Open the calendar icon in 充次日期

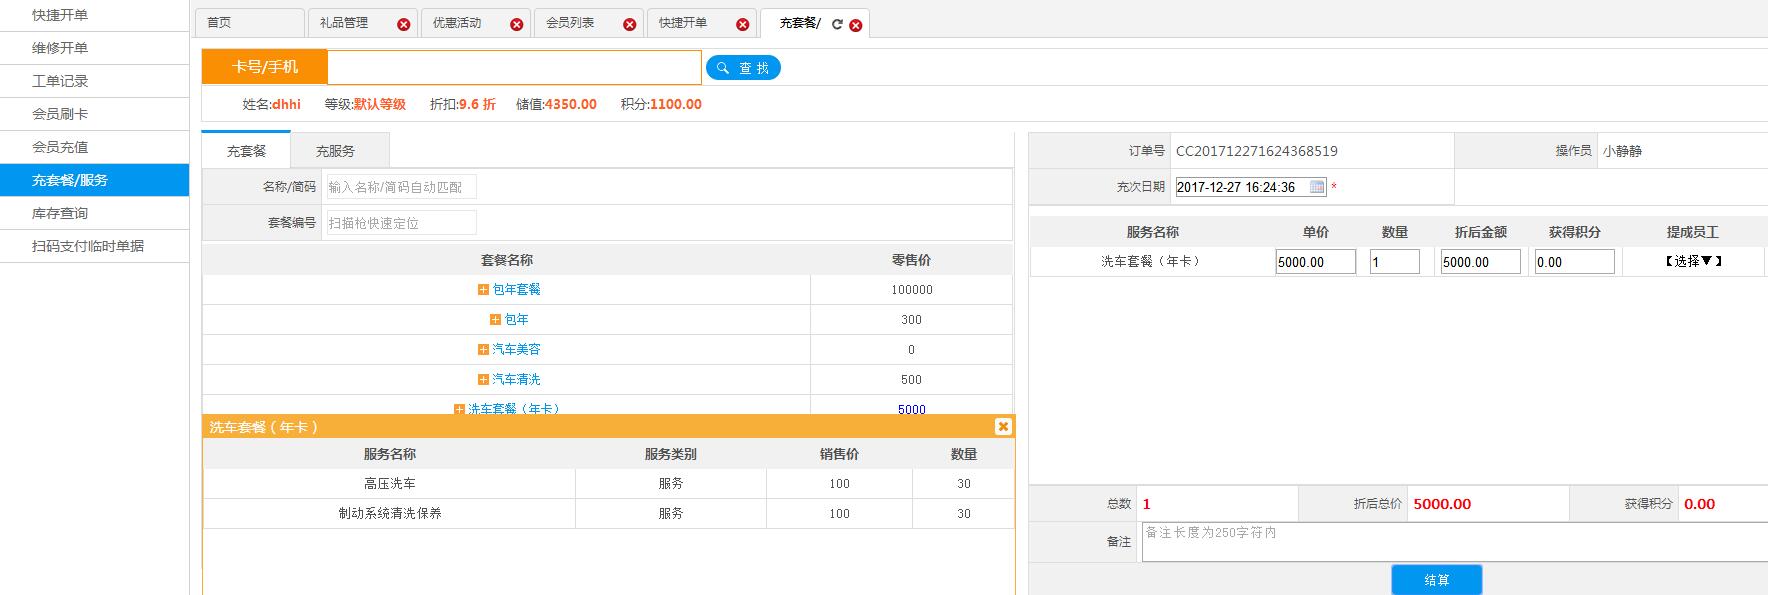(x=1317, y=187)
